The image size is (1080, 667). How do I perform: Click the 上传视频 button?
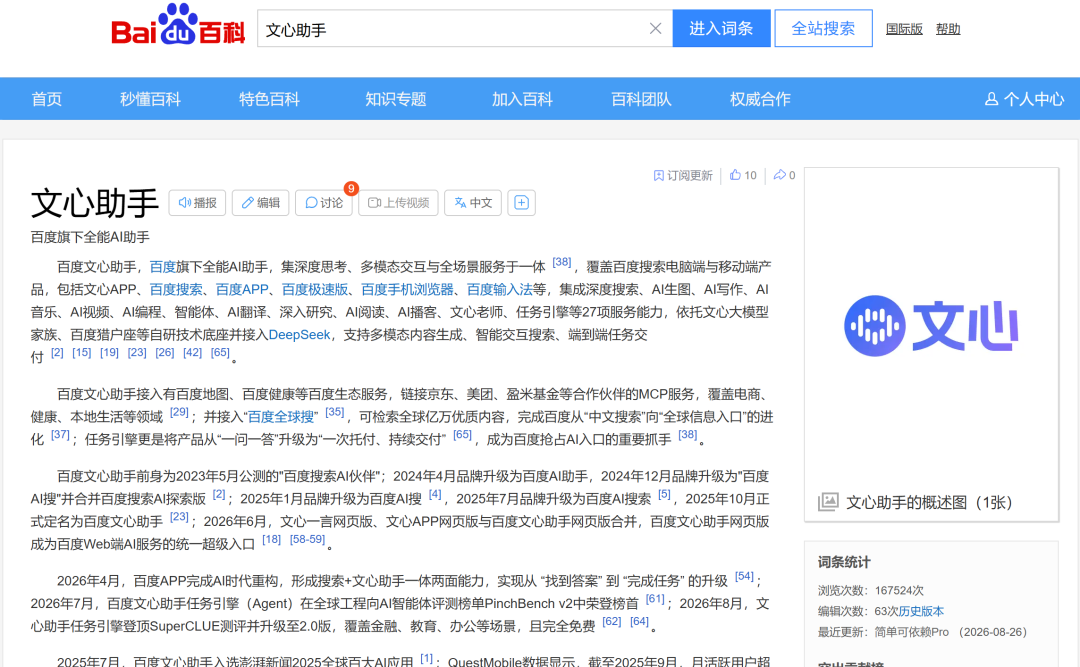(x=398, y=203)
